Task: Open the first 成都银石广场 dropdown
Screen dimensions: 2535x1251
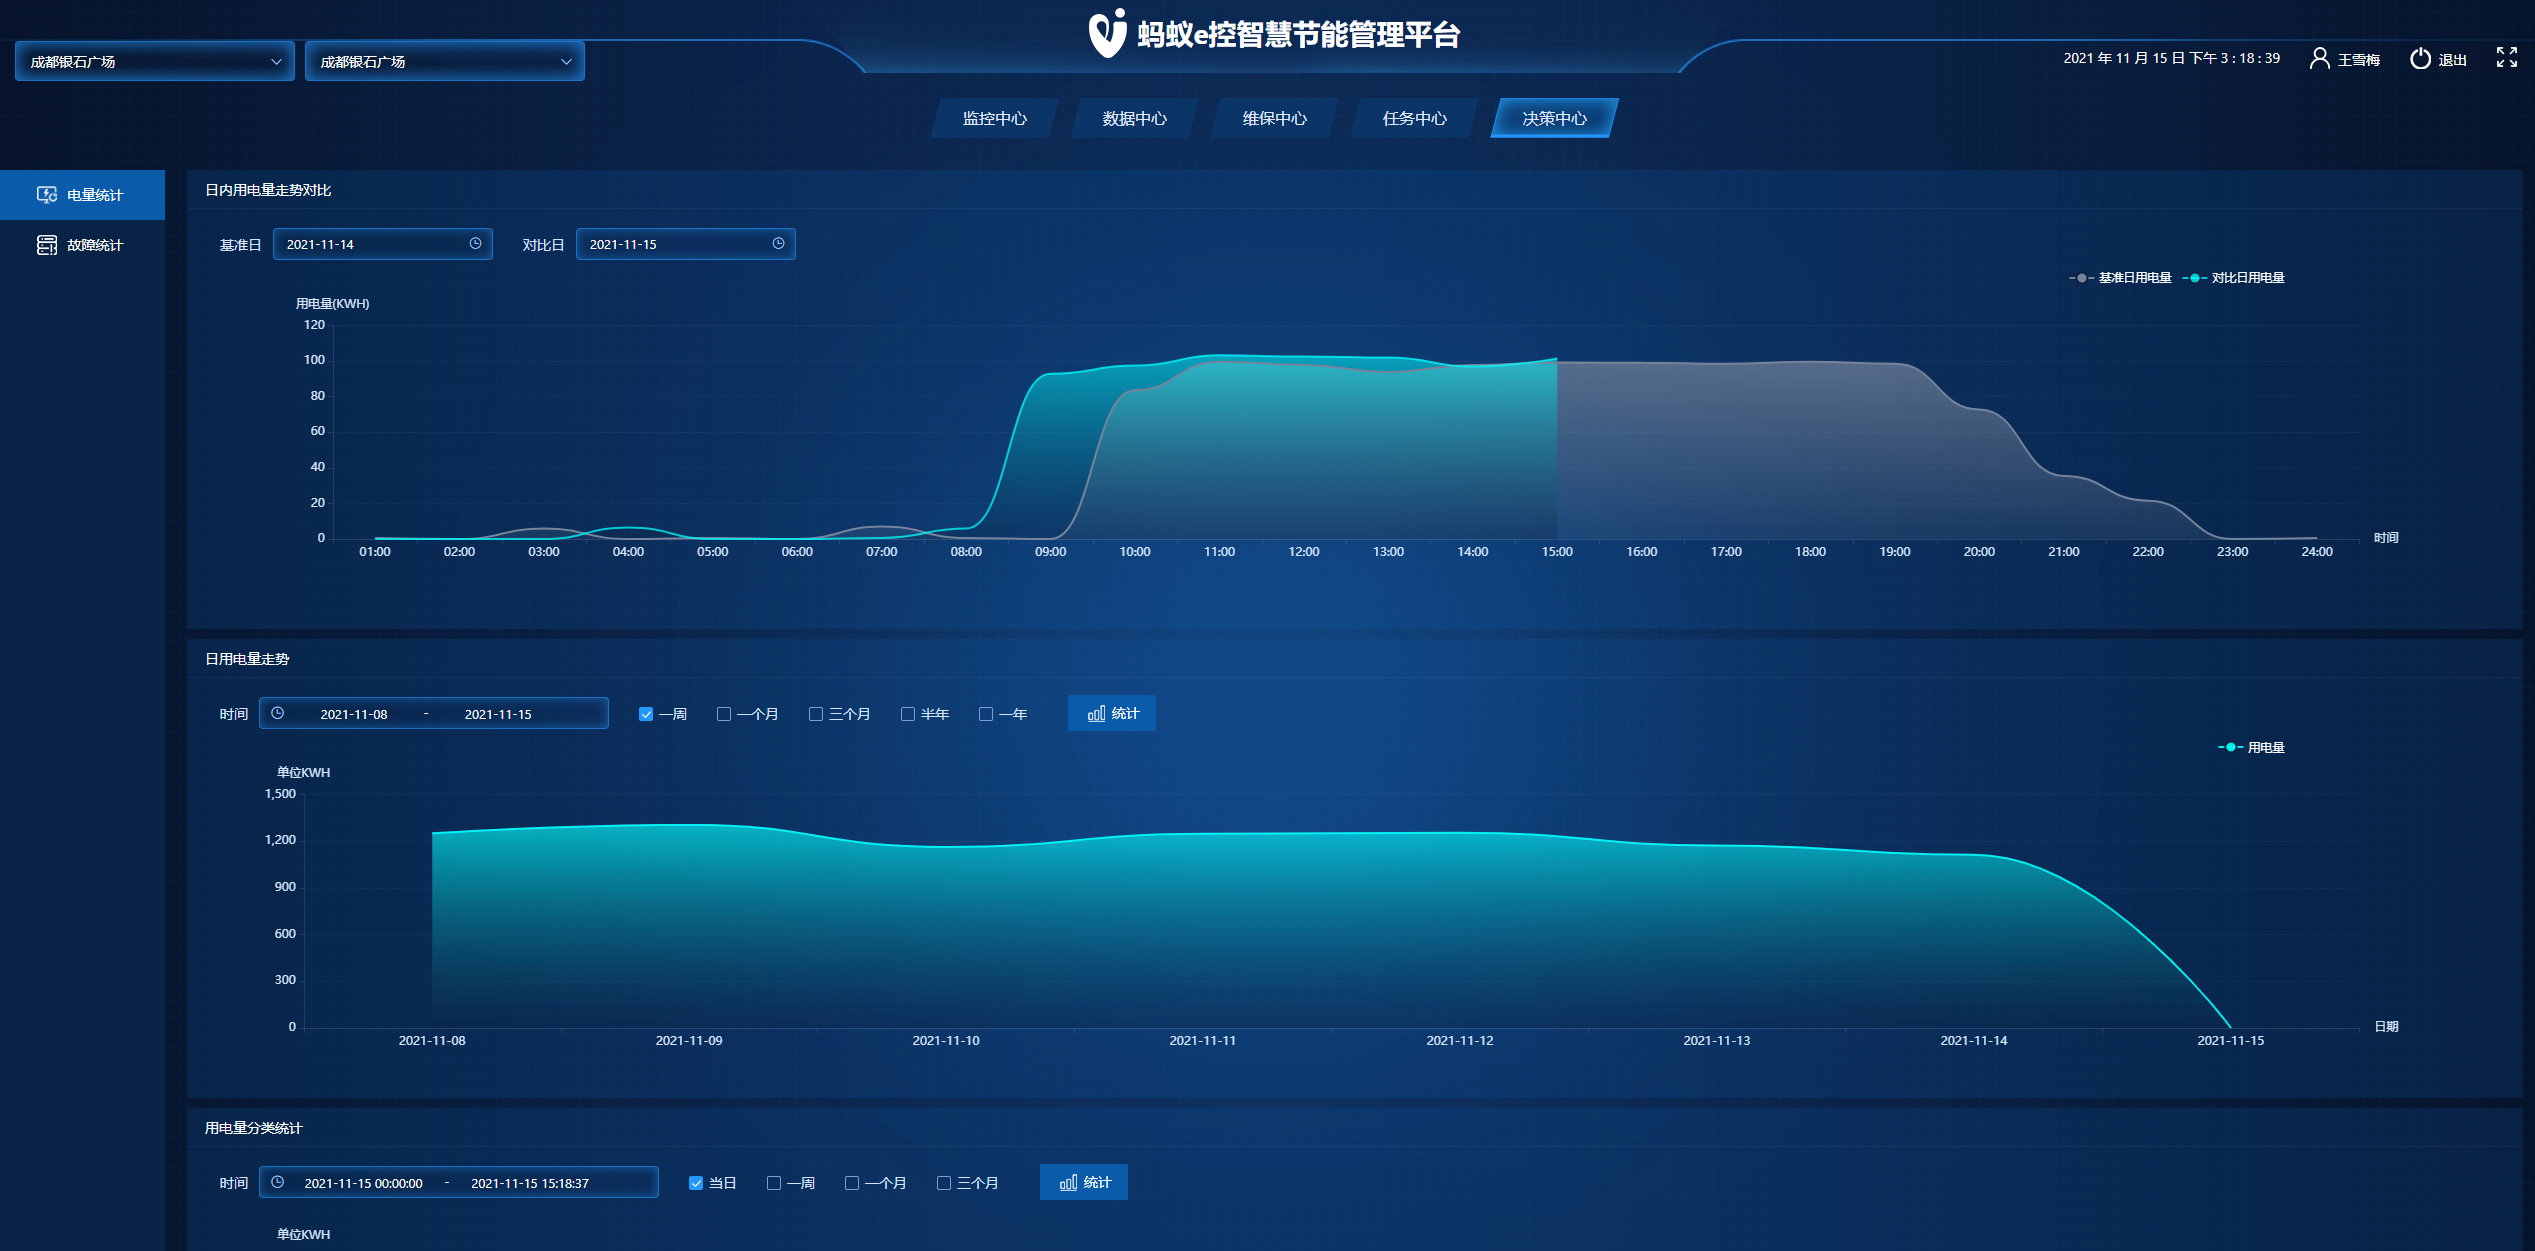Action: point(155,61)
